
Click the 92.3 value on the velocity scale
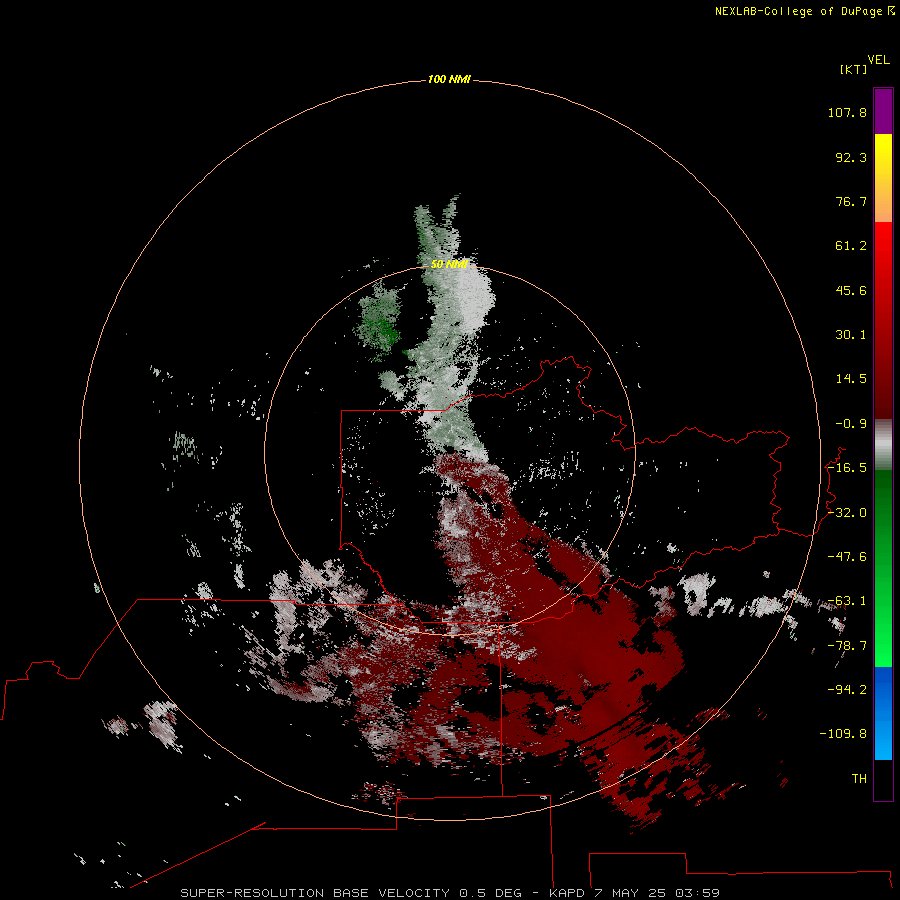click(851, 157)
